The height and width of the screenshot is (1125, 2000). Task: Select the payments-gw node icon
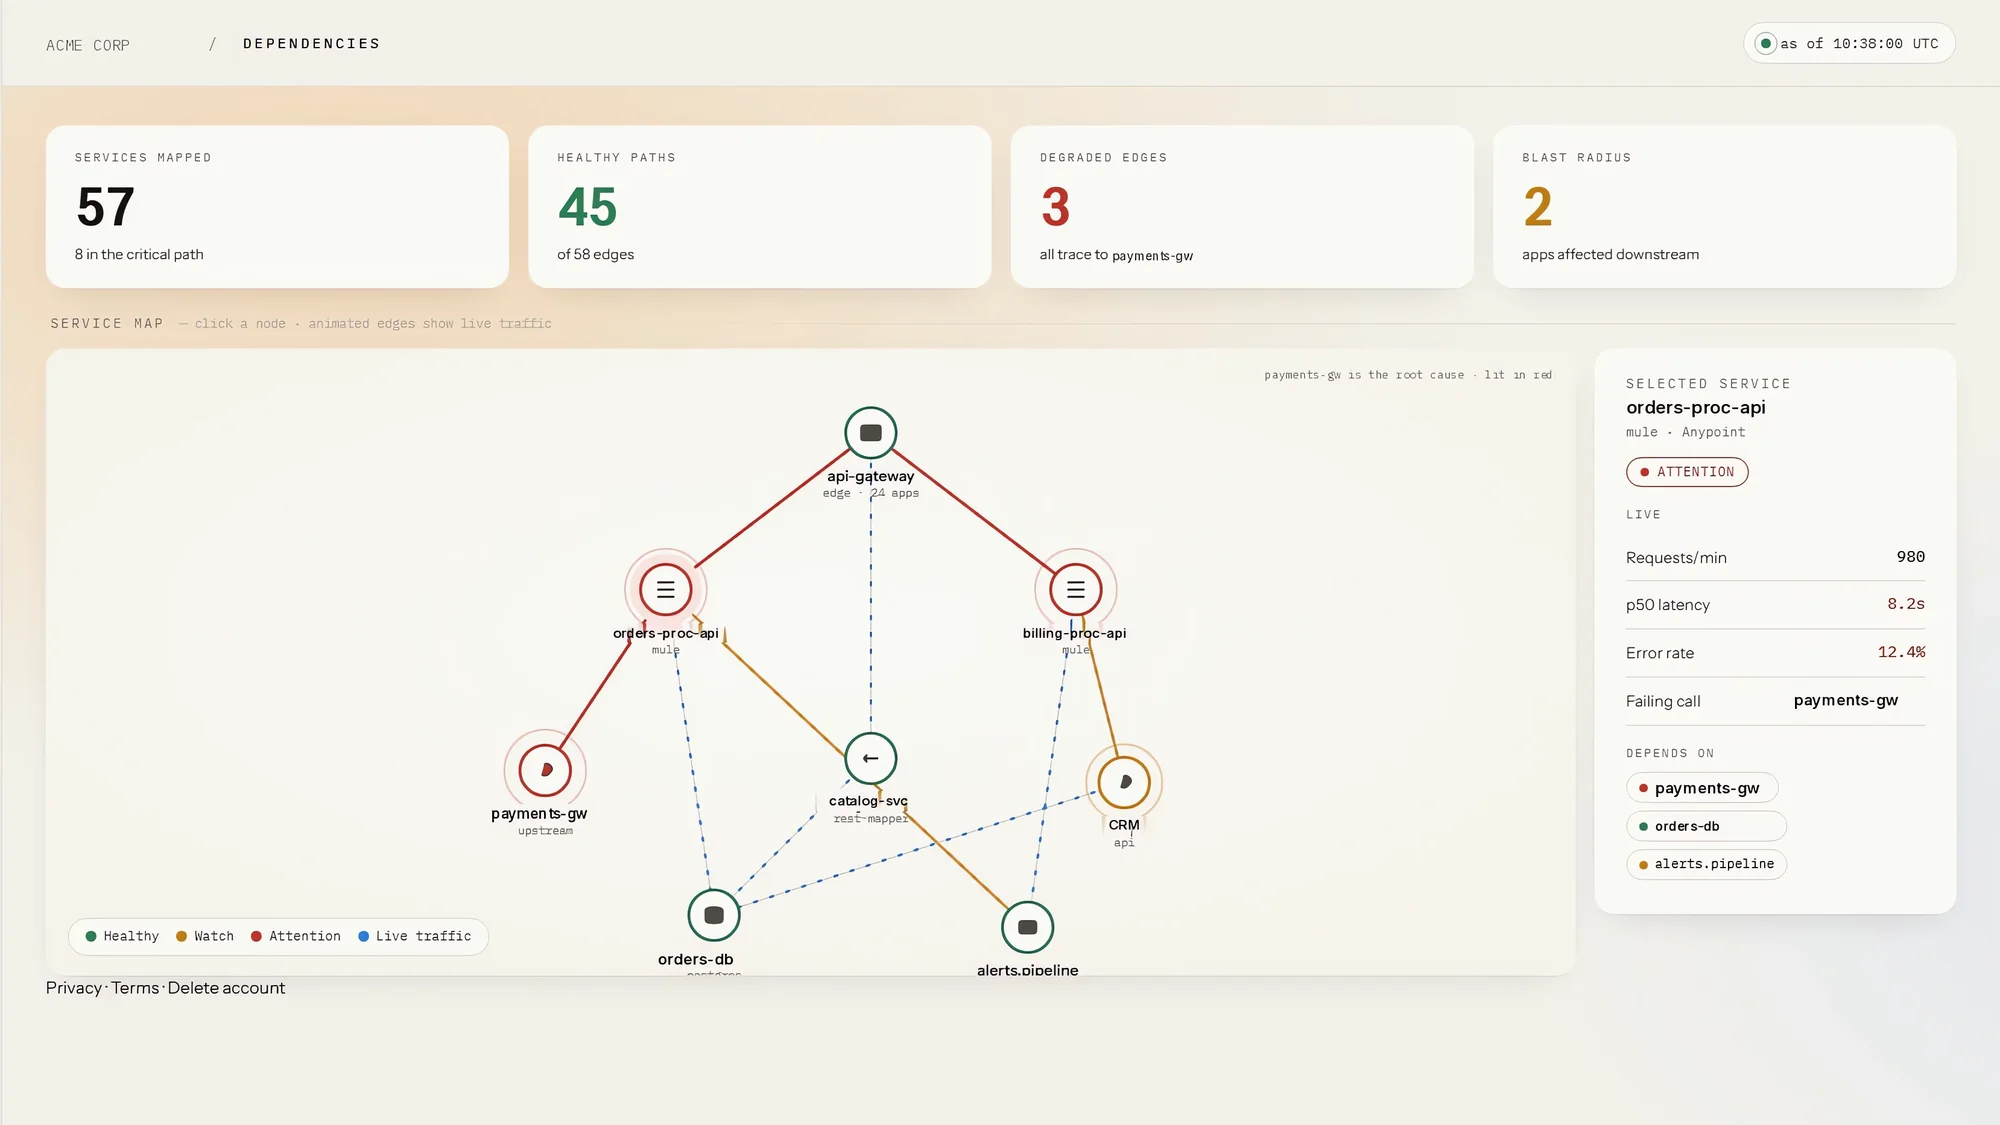545,770
